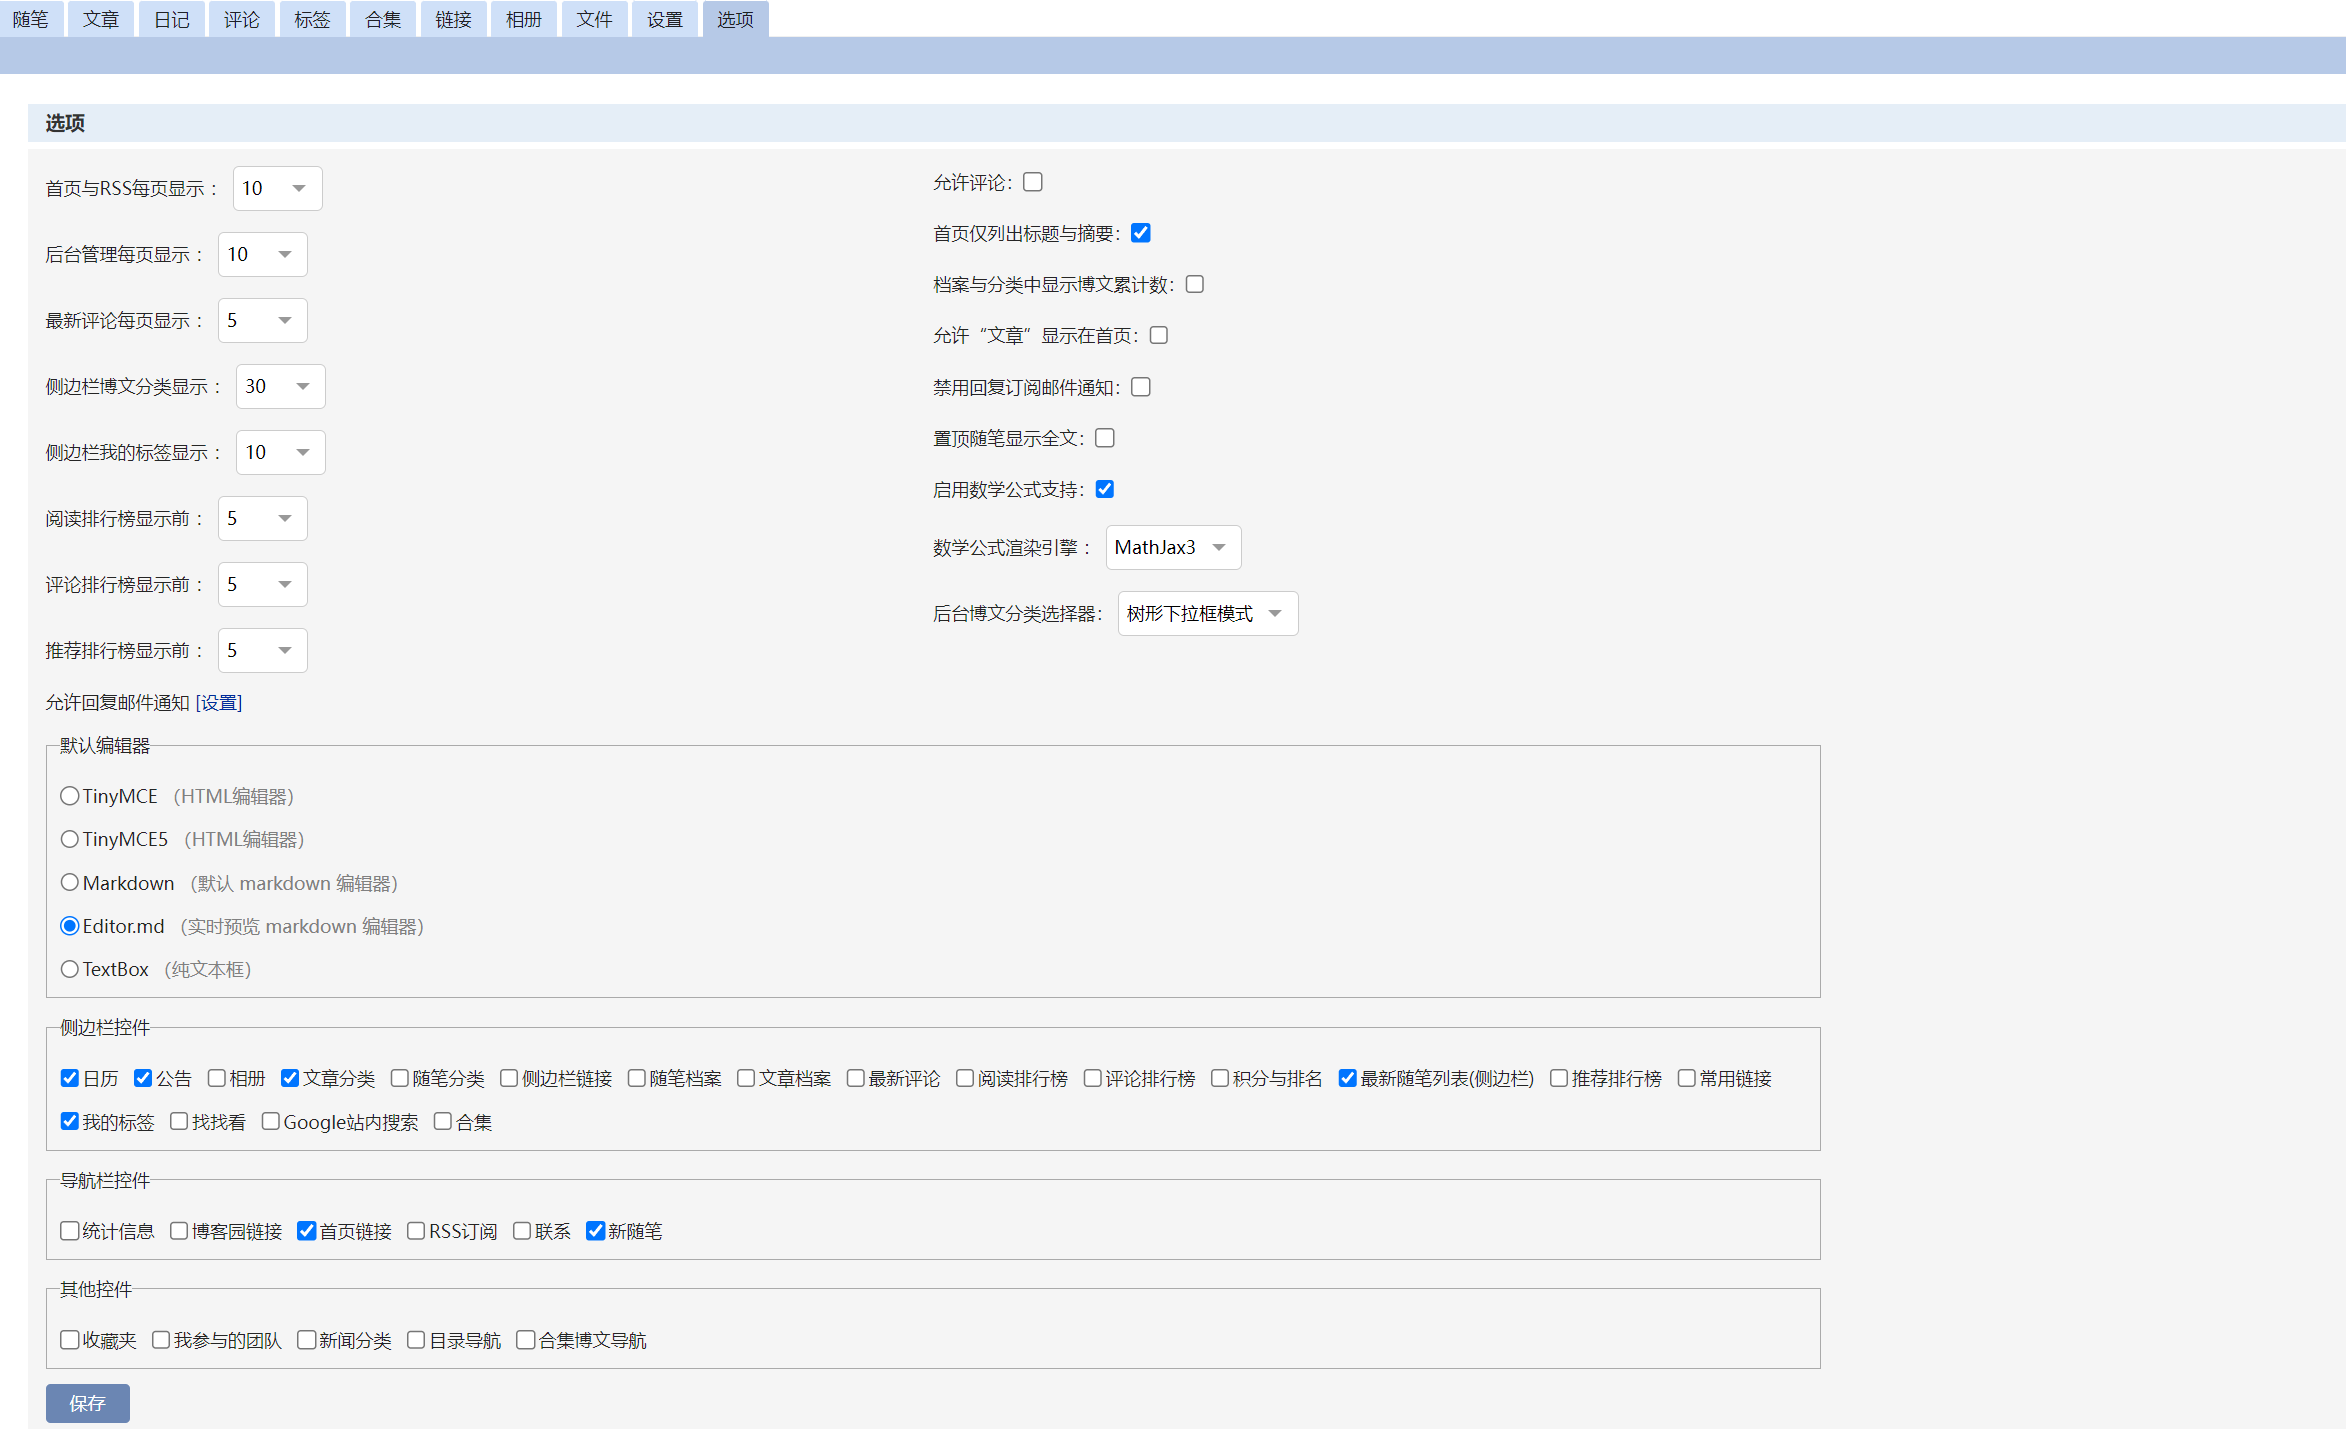Expand the MathJax3 rendering engine dropdown
The width and height of the screenshot is (2346, 1432).
1173,548
